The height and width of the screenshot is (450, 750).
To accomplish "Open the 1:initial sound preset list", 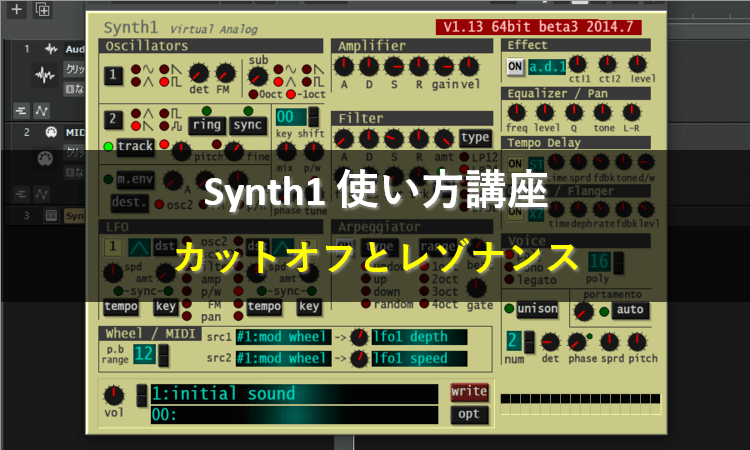I will pyautogui.click(x=294, y=394).
